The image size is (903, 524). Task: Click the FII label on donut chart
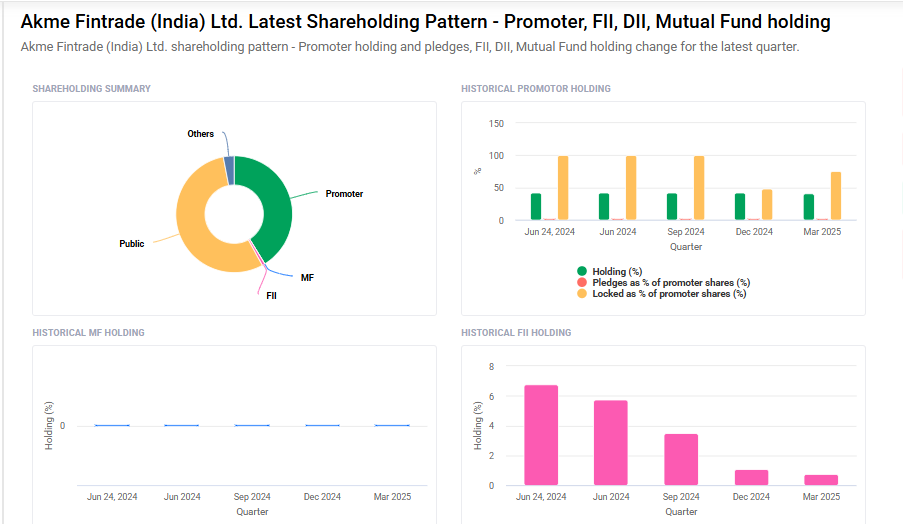(271, 295)
